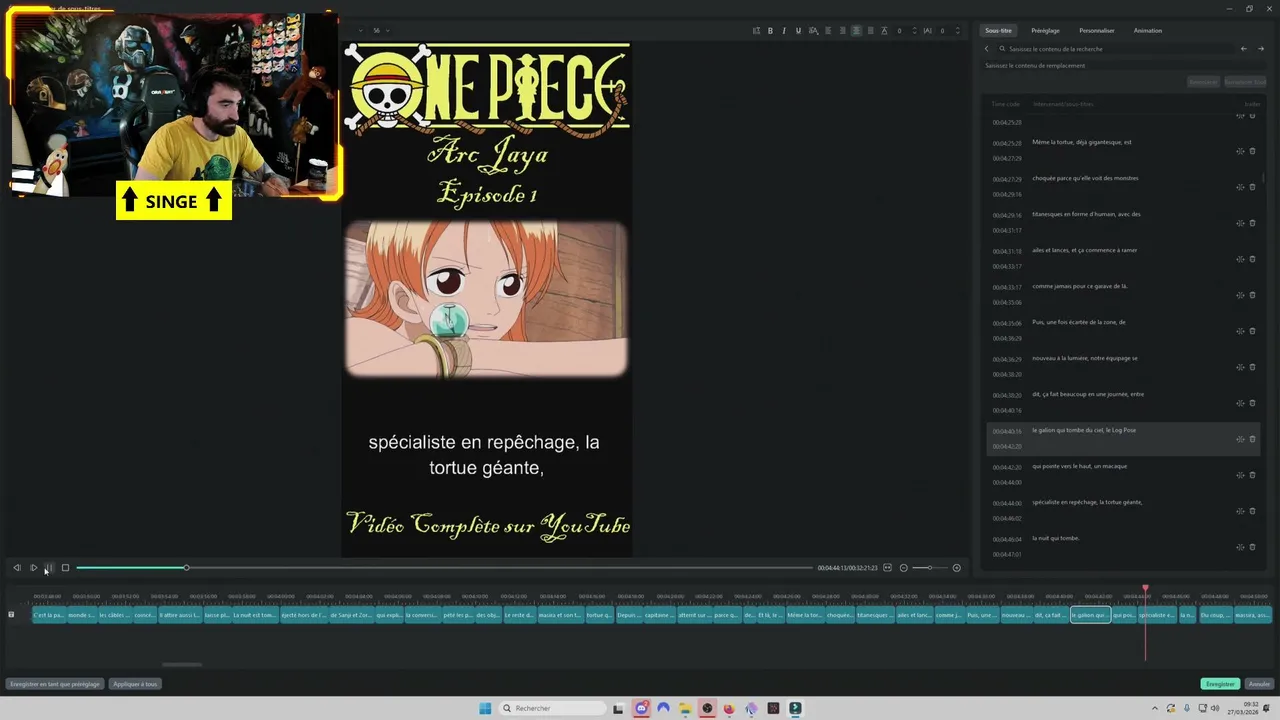
Task: Select the 'tortue q...' timeline clip
Action: click(x=598, y=615)
